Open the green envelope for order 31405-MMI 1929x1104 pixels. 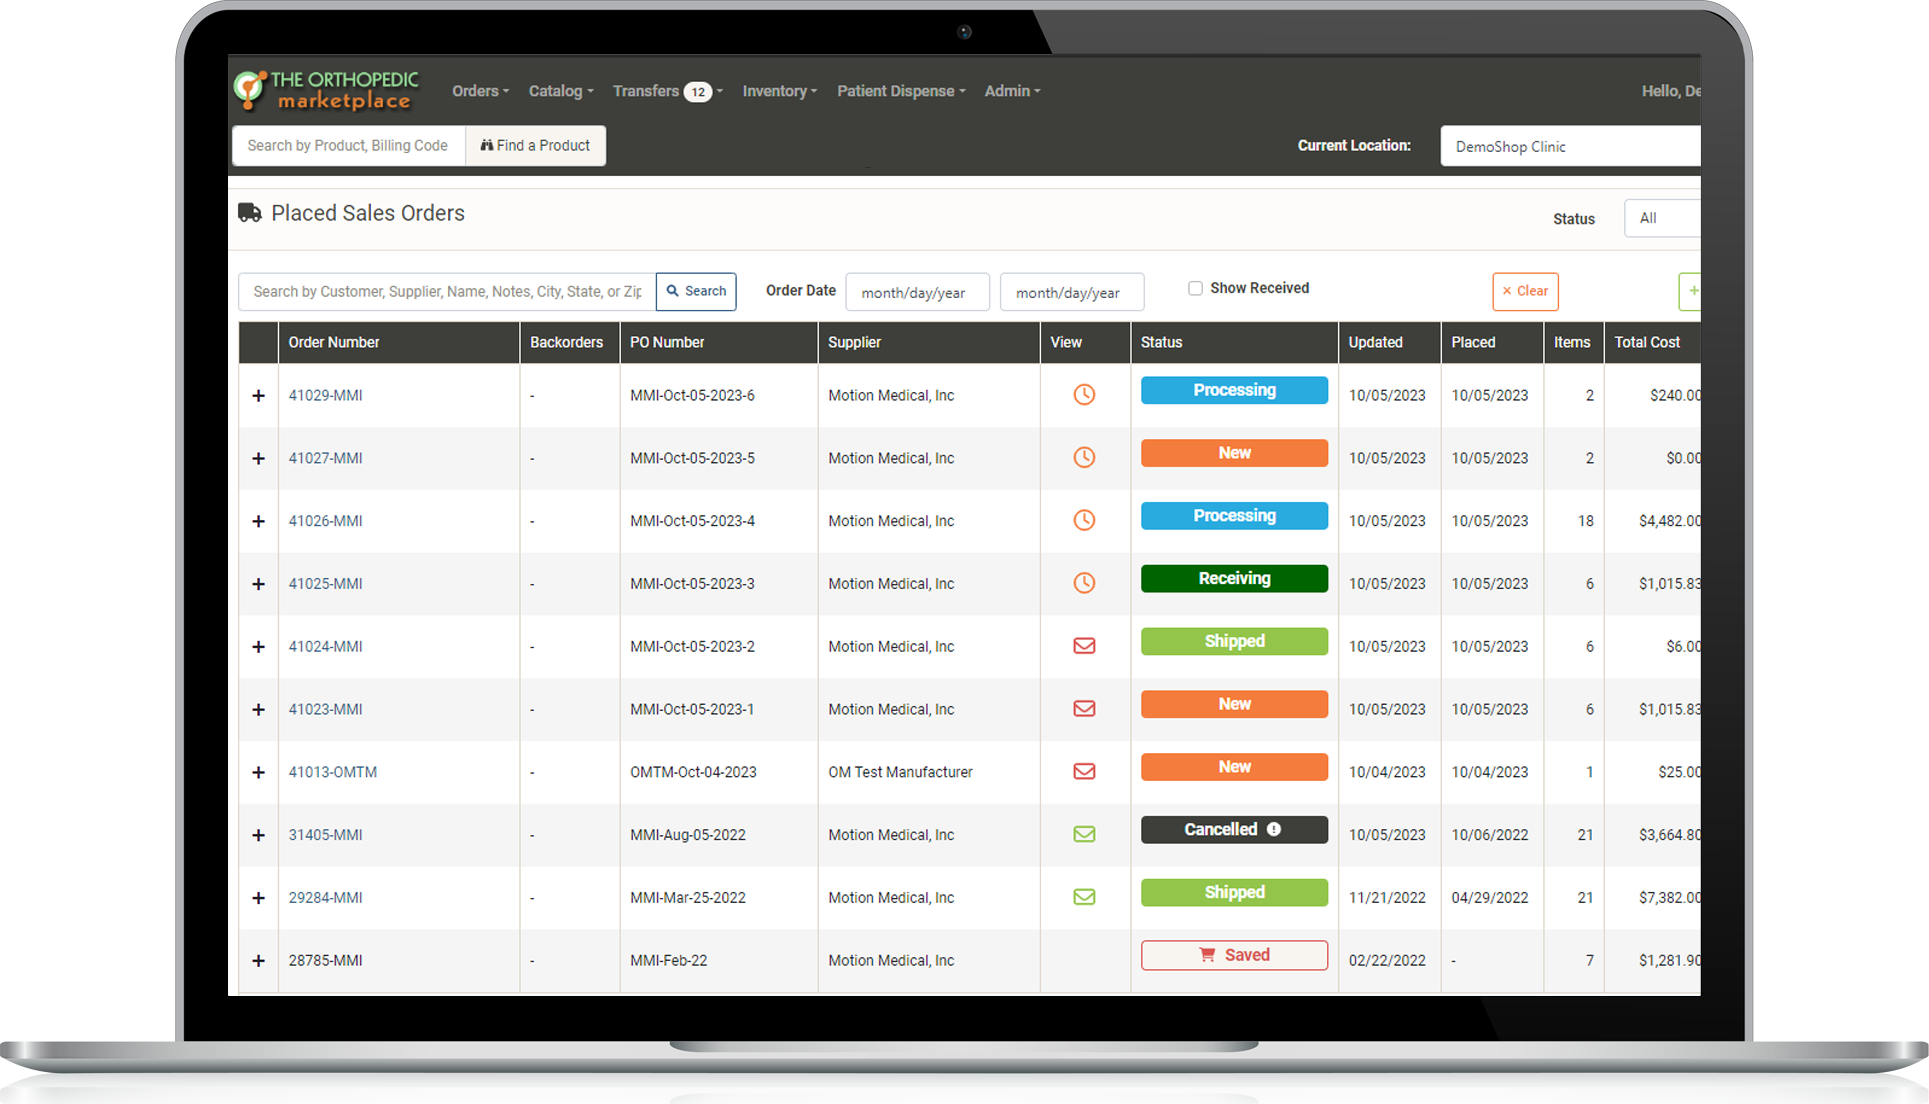[x=1084, y=834]
